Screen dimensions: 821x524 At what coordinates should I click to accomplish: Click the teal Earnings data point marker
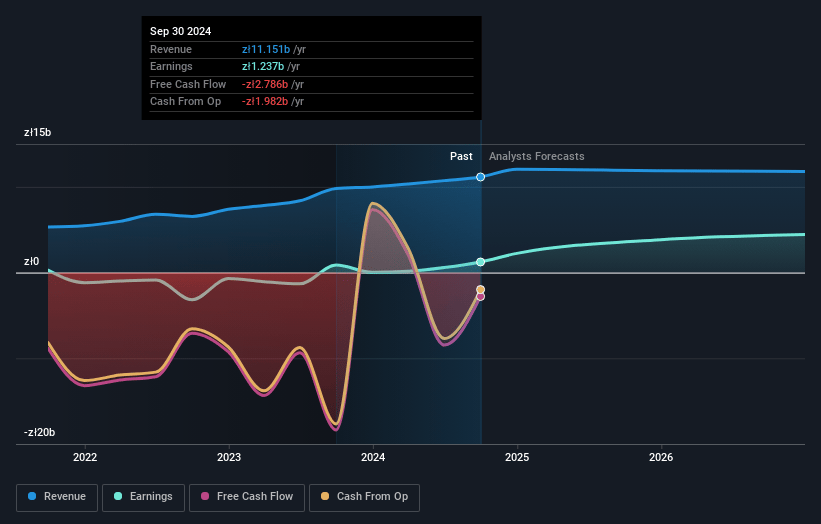click(x=480, y=262)
